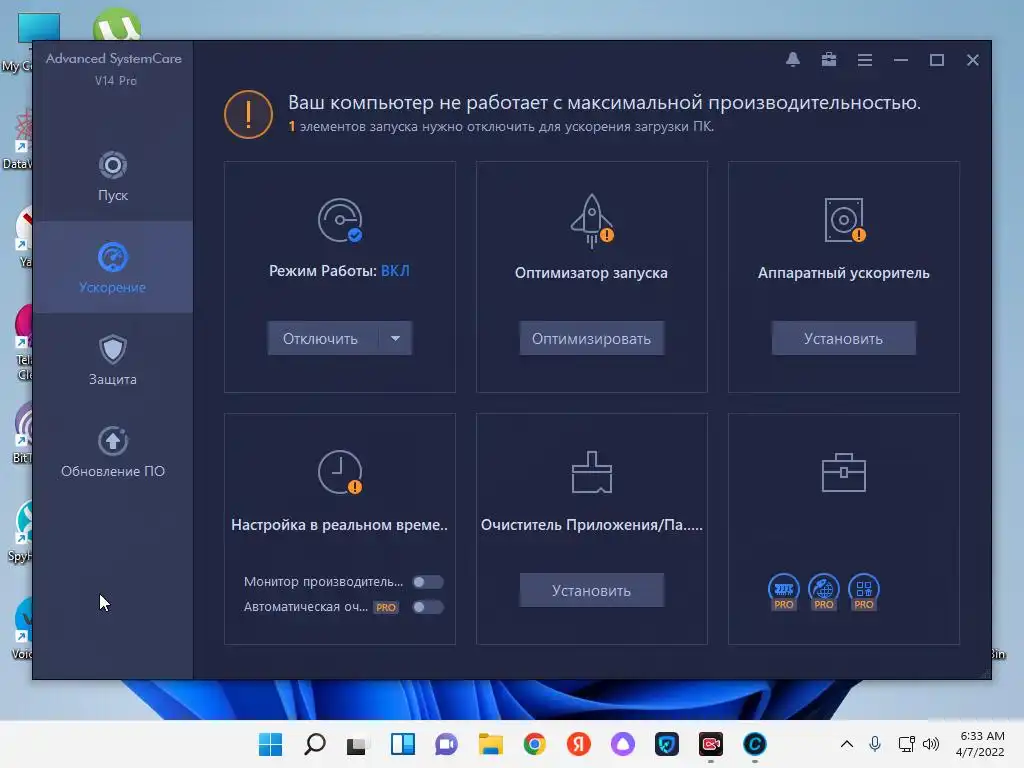This screenshot has width=1024, height=768.
Task: Click the Advanced SystemCare V14 Pro logo
Action: pos(114,69)
